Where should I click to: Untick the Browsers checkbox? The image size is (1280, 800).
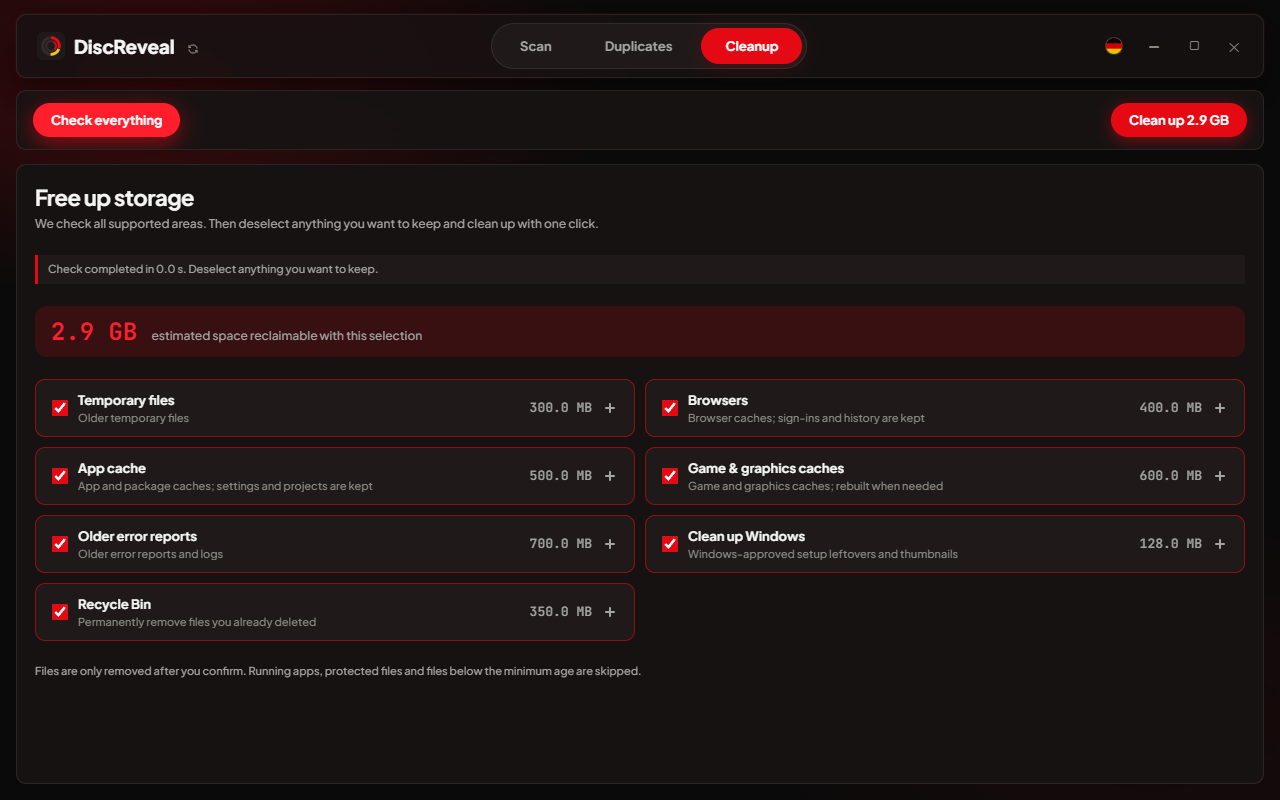[x=670, y=408]
